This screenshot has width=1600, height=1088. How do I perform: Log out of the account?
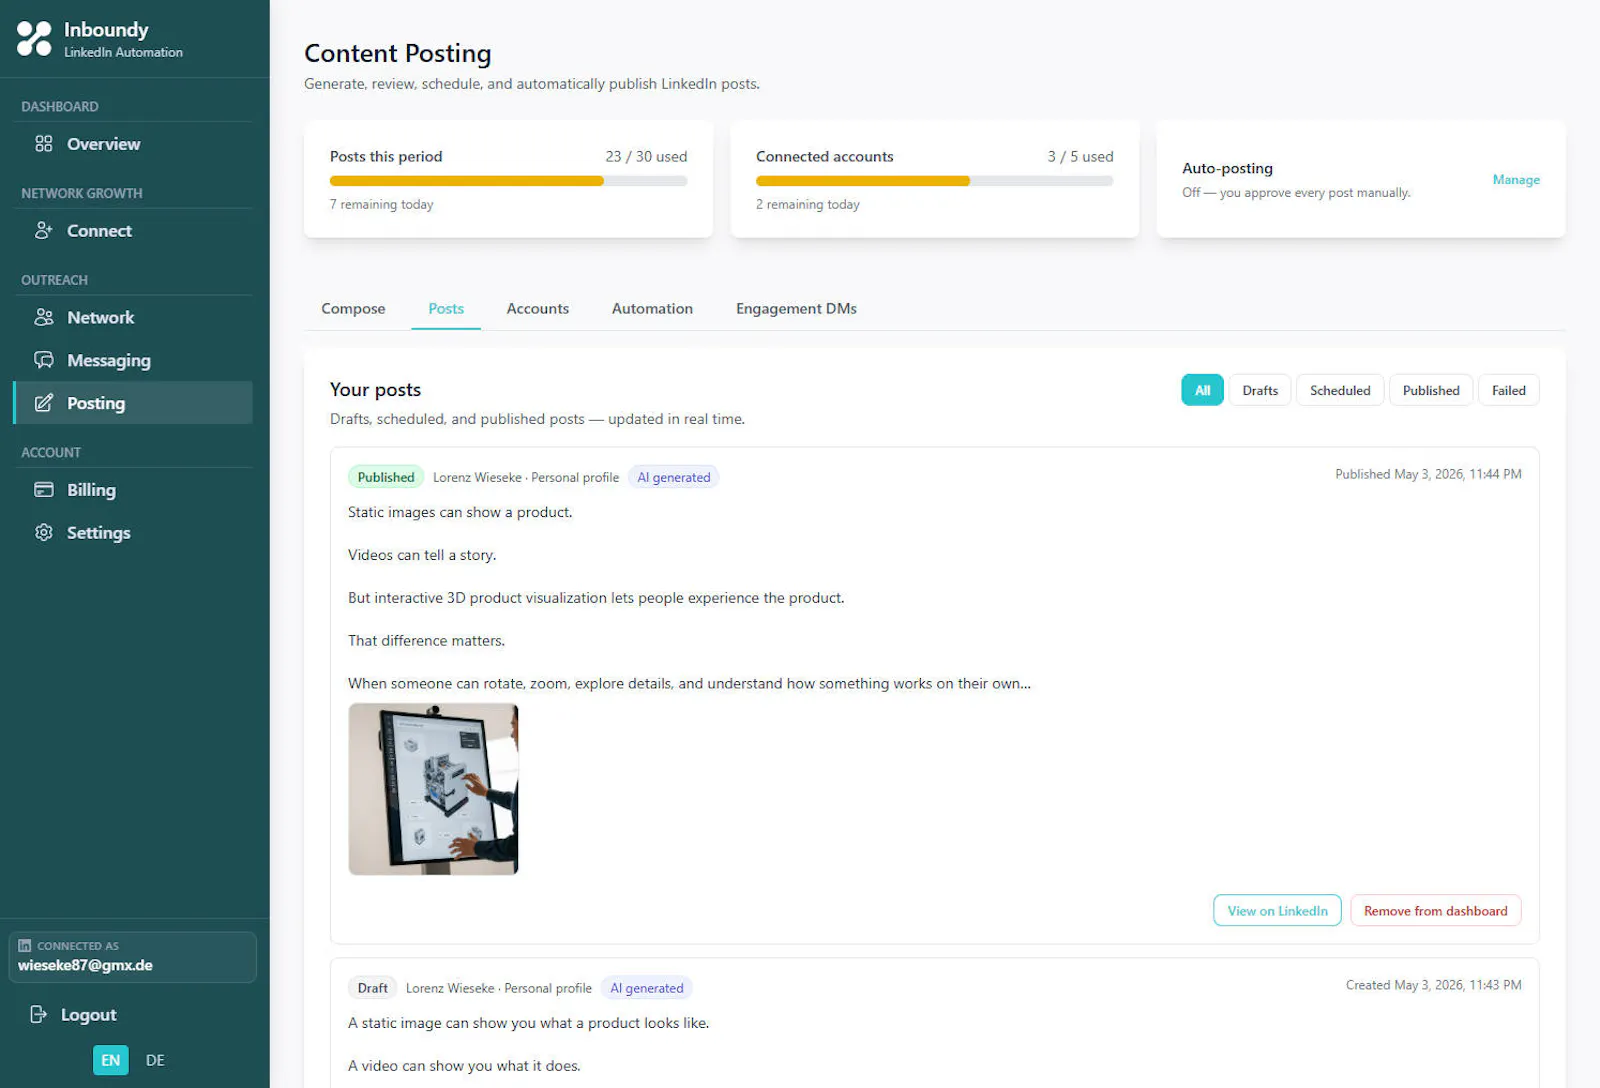[88, 1015]
